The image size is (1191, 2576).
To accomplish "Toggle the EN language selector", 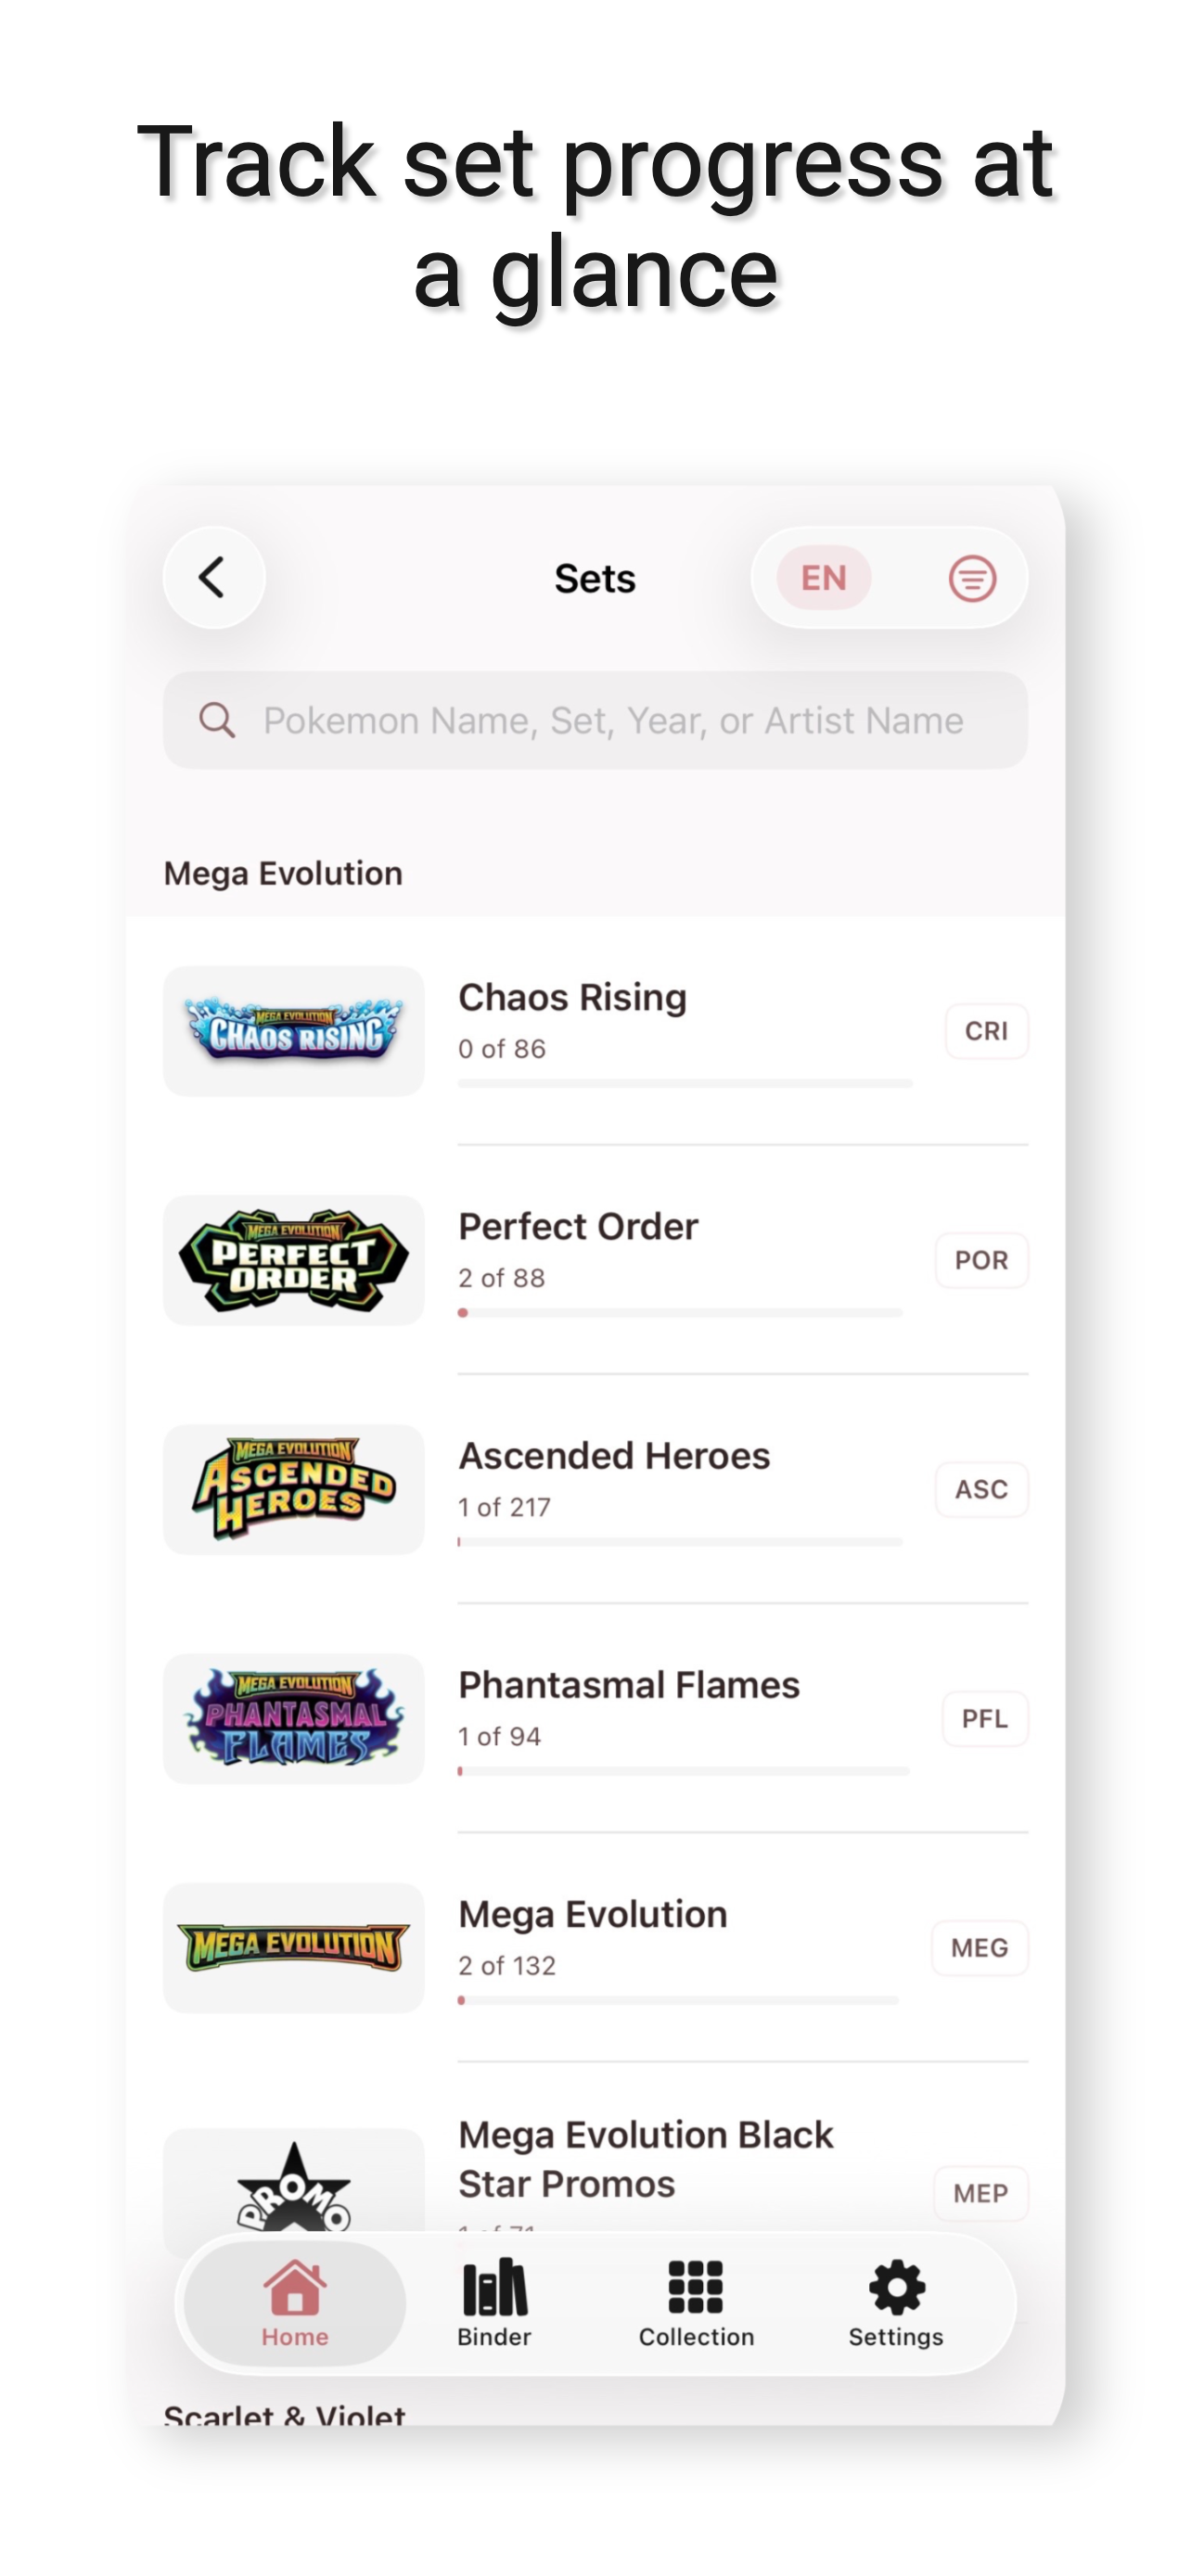I will 824,578.
